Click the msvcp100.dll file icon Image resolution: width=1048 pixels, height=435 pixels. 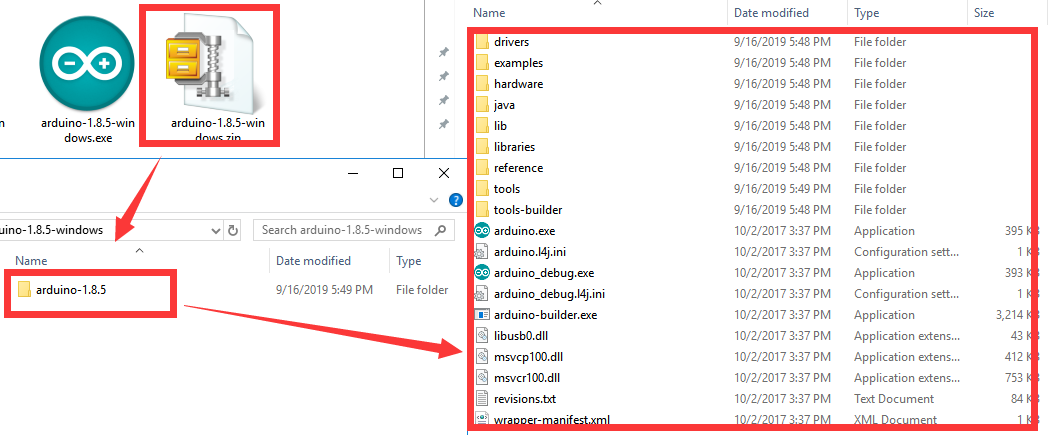click(483, 357)
